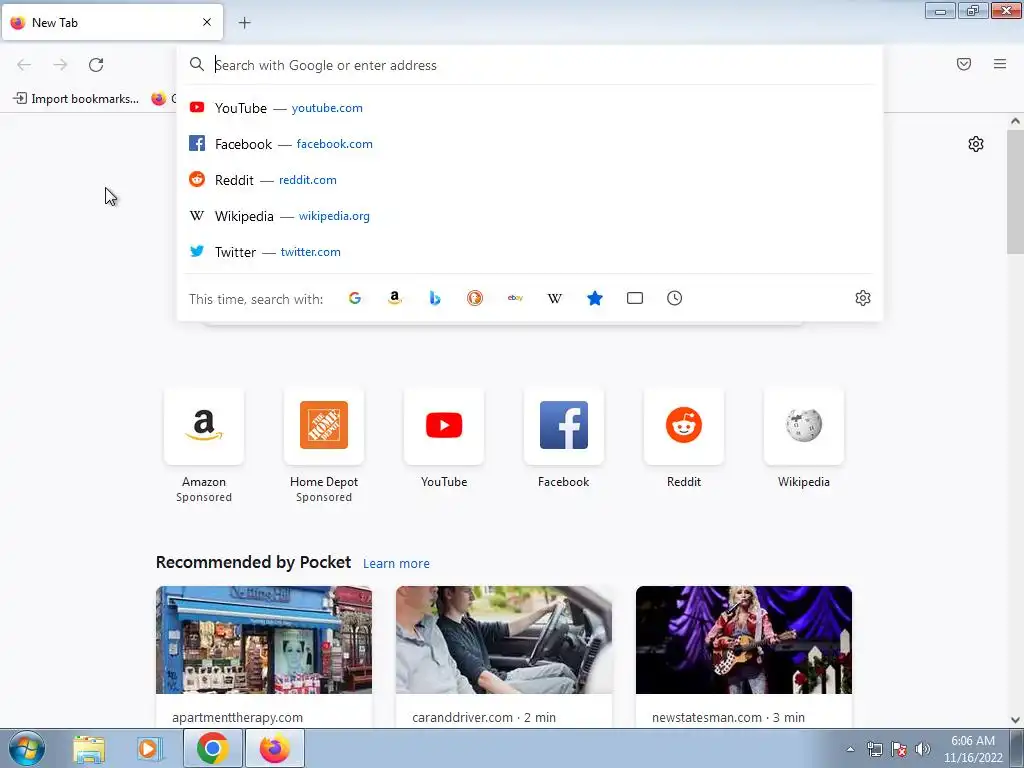Image resolution: width=1024 pixels, height=768 pixels.
Task: Open Action Center flag tray icon
Action: click(899, 749)
